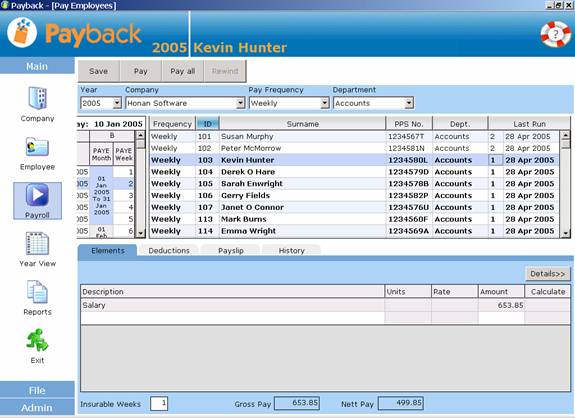Viewport: 575px width, 418px height.
Task: Click PPS number 1234567T
Action: (x=406, y=136)
